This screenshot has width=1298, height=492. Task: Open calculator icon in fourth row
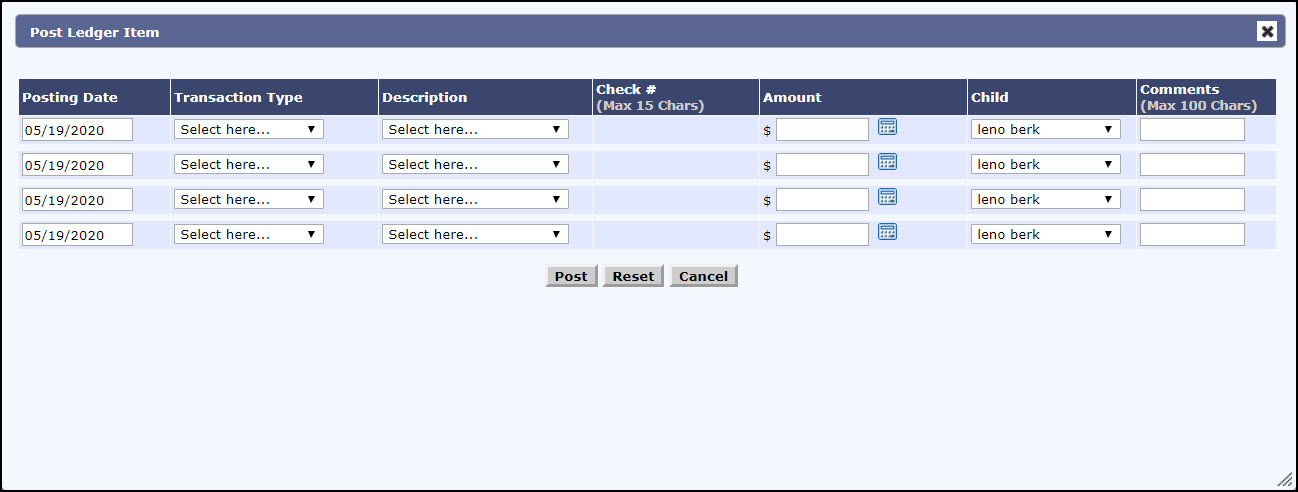pyautogui.click(x=887, y=232)
